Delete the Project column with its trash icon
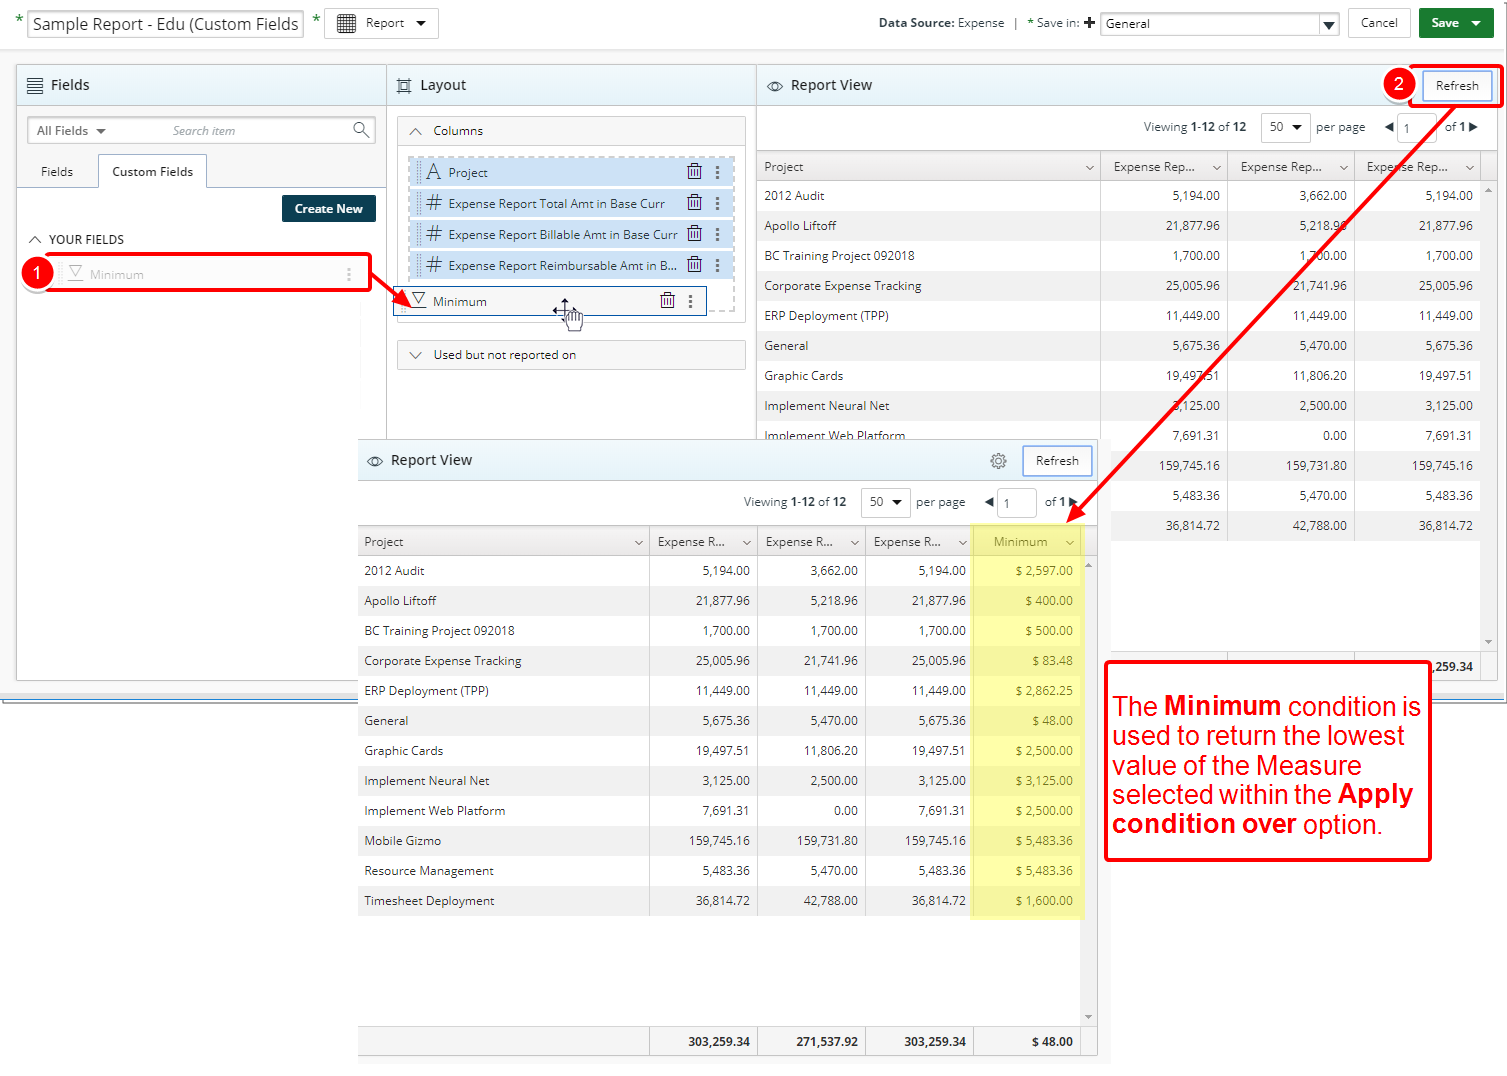The height and width of the screenshot is (1076, 1507). click(694, 172)
